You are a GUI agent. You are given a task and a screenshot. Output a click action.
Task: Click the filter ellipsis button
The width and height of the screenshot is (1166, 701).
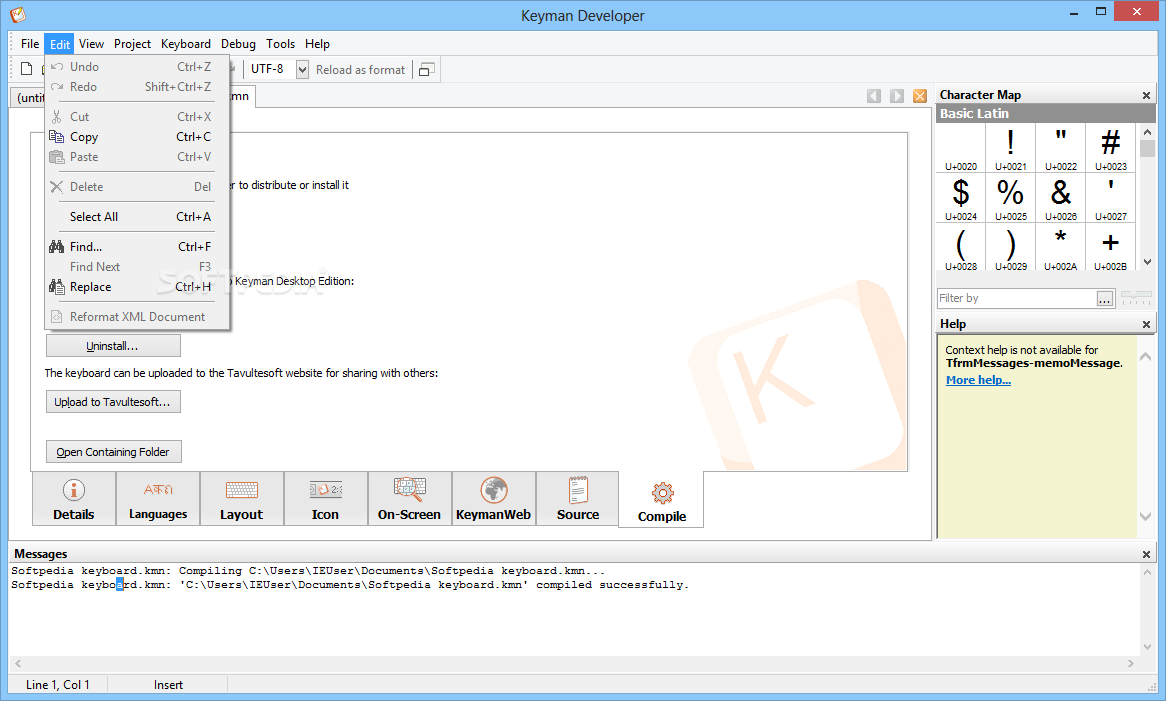pyautogui.click(x=1105, y=298)
